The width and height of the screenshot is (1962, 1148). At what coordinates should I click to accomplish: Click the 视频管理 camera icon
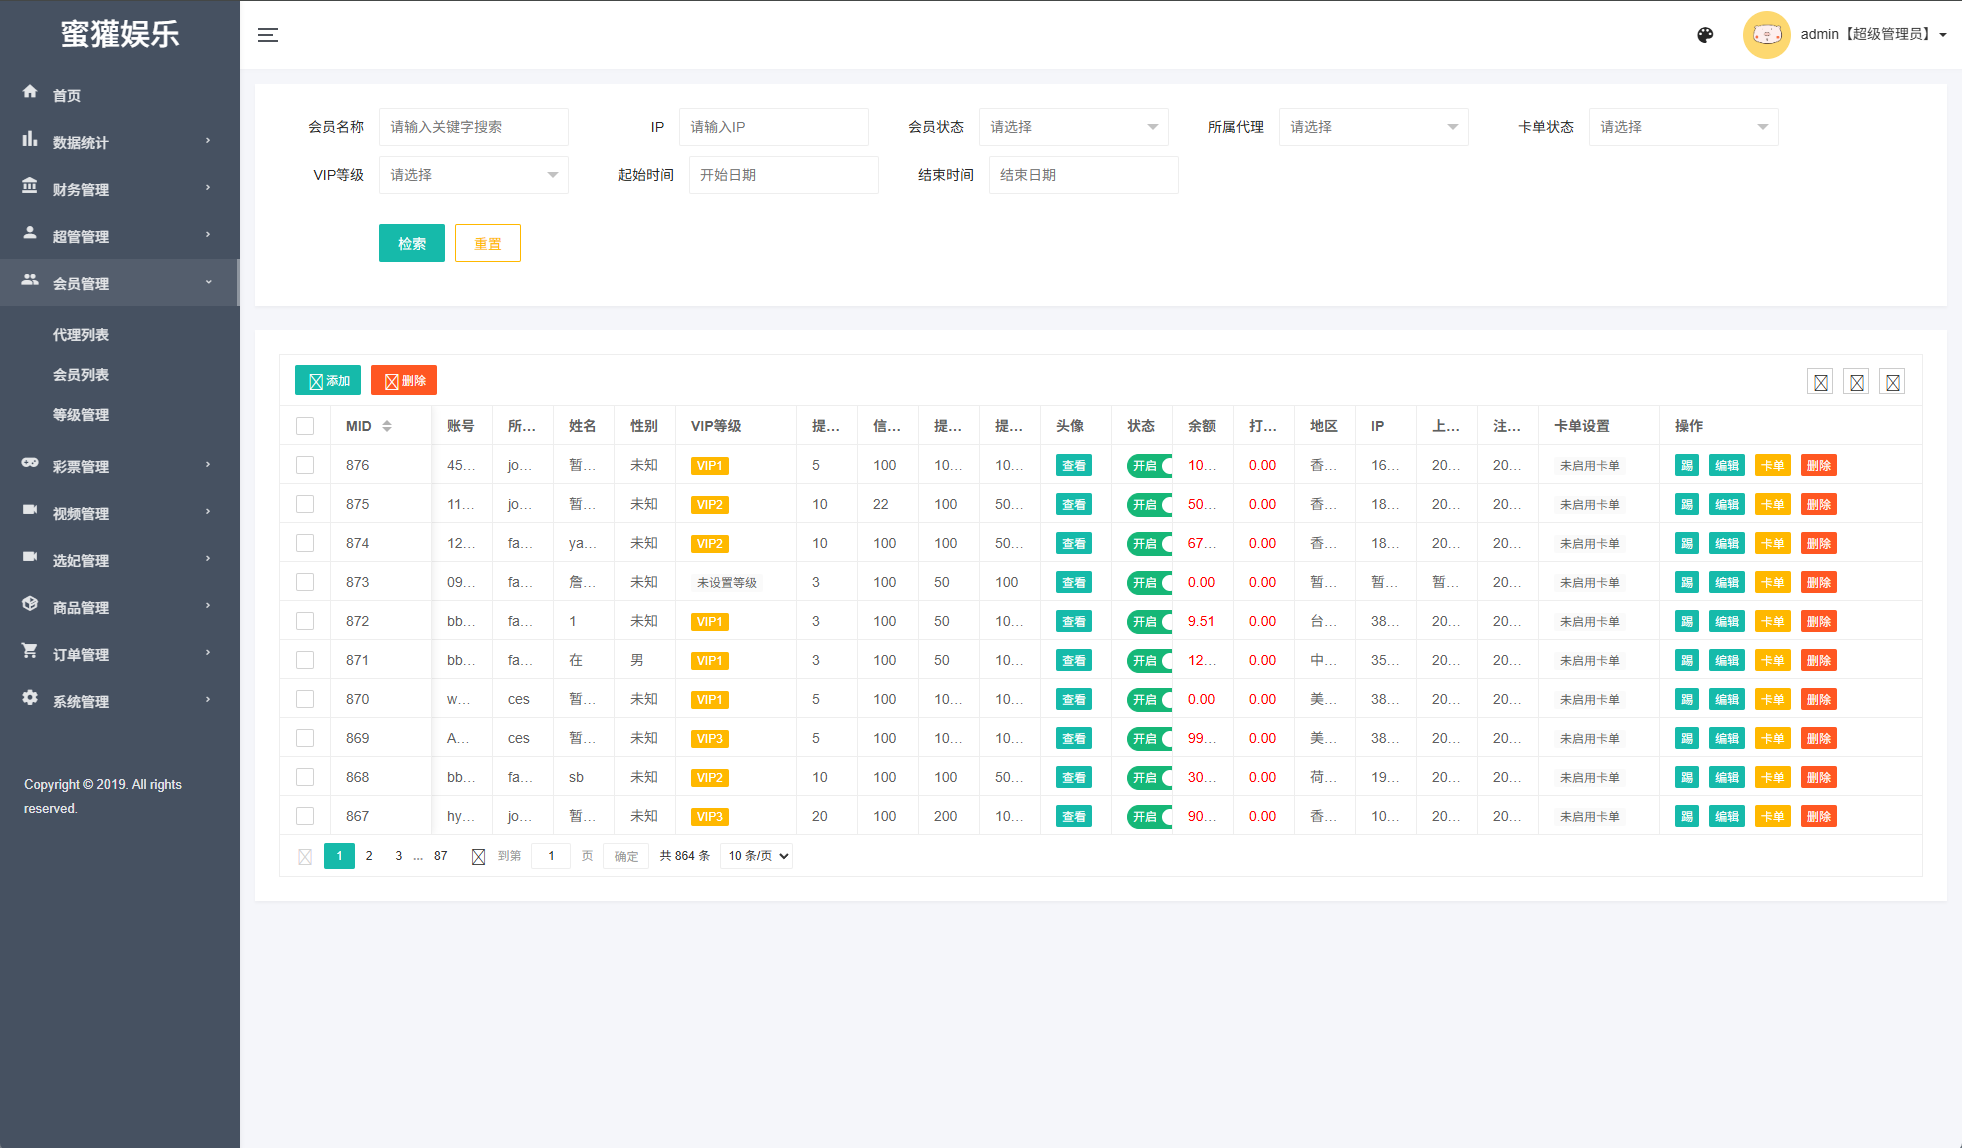[x=30, y=511]
